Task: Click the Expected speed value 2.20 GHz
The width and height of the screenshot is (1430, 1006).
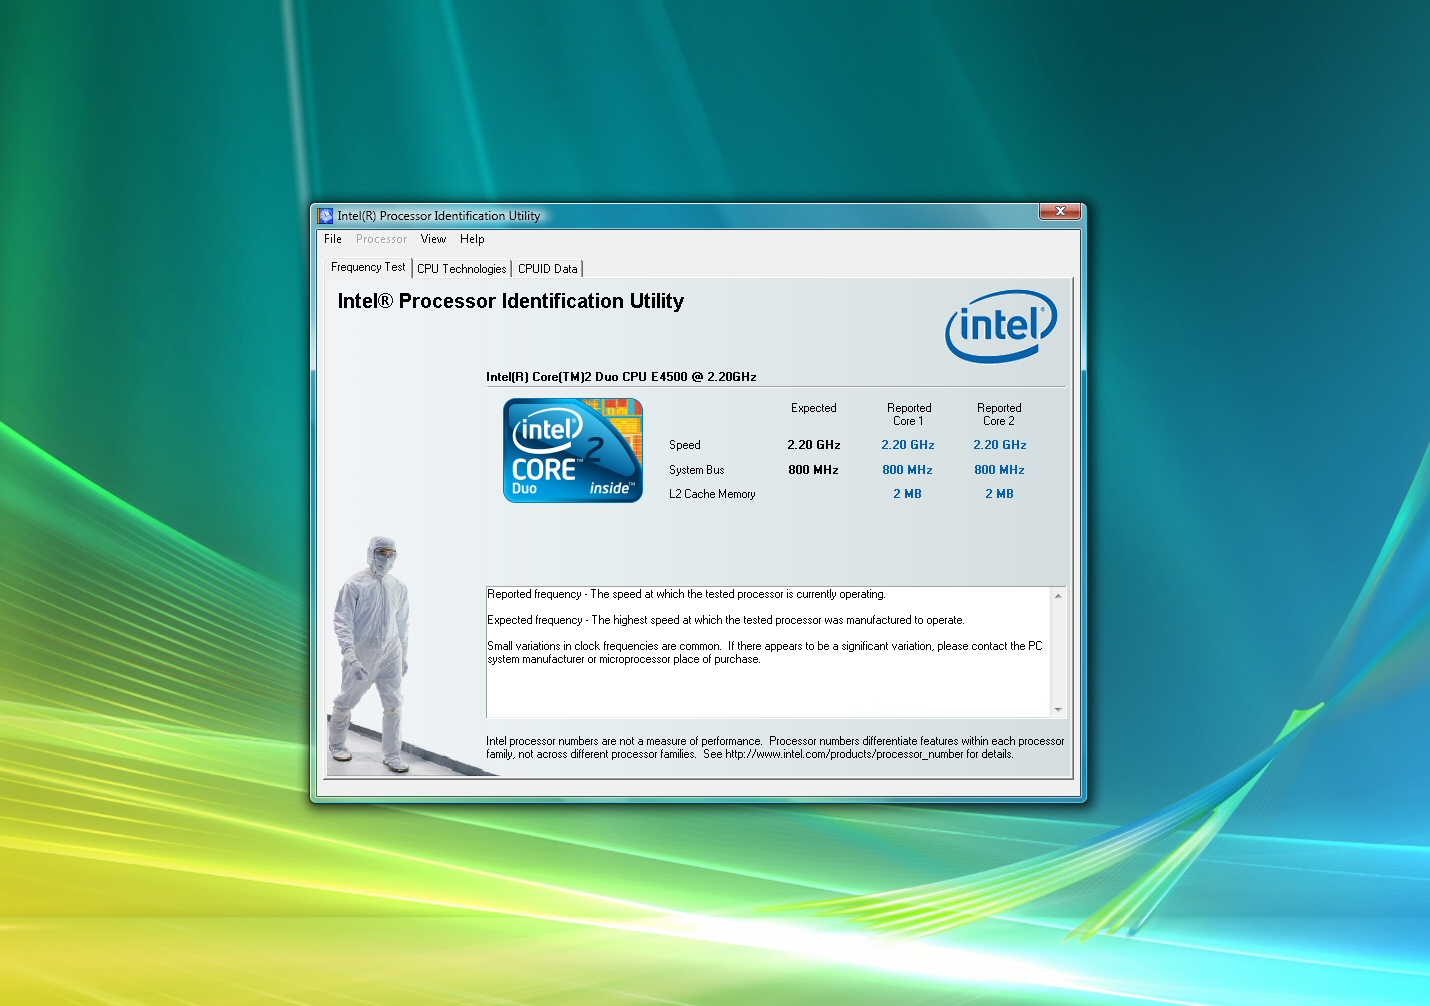Action: click(x=814, y=445)
